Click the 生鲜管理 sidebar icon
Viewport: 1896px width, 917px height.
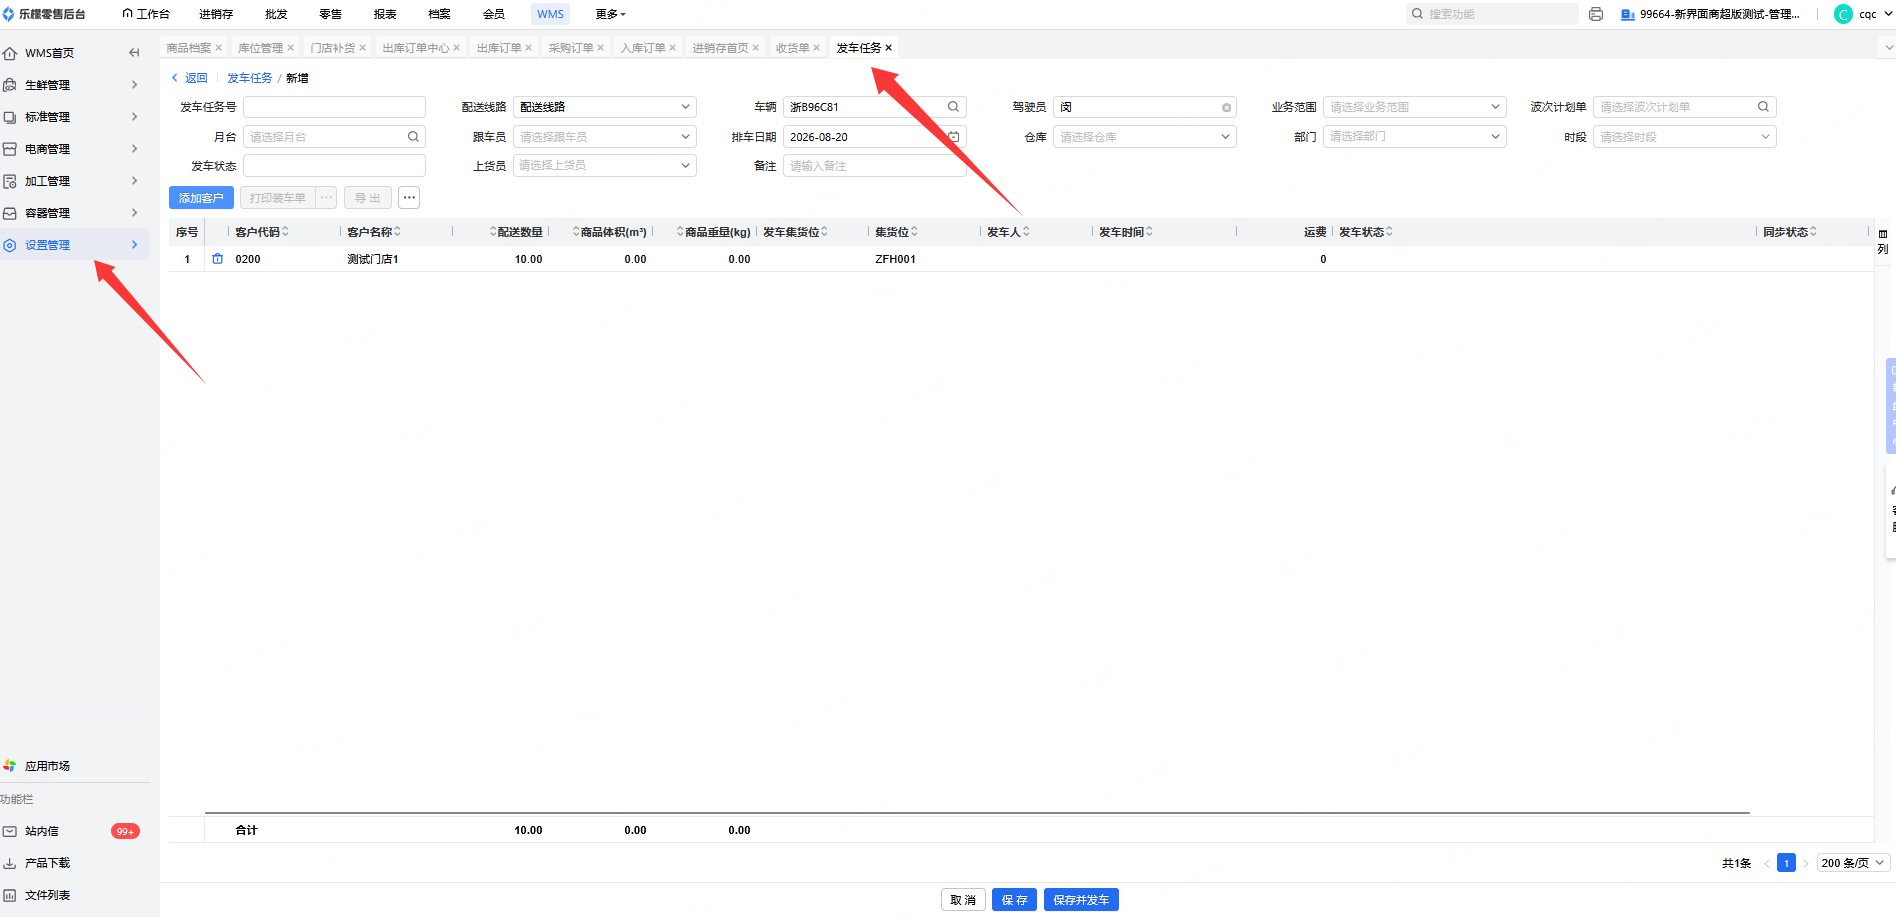pos(10,85)
